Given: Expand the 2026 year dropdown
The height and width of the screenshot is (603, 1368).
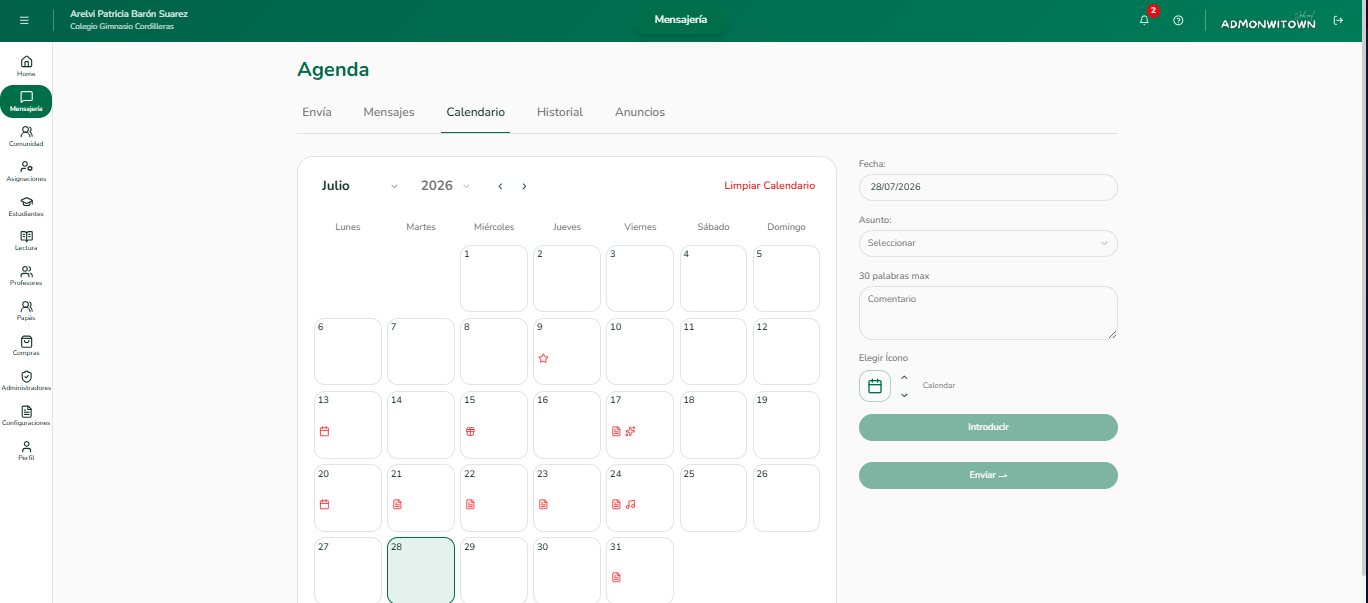Looking at the screenshot, I should (x=446, y=186).
